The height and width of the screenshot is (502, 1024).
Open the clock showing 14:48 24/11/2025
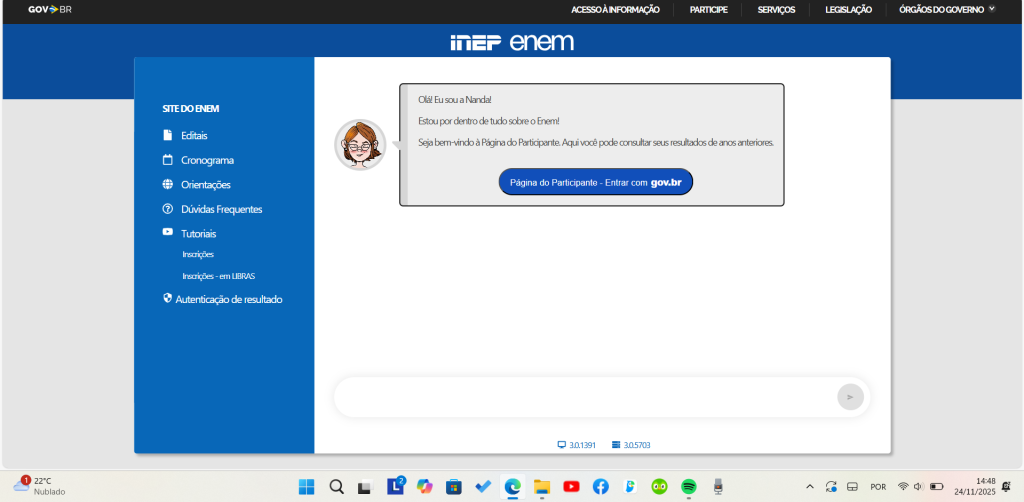point(975,486)
